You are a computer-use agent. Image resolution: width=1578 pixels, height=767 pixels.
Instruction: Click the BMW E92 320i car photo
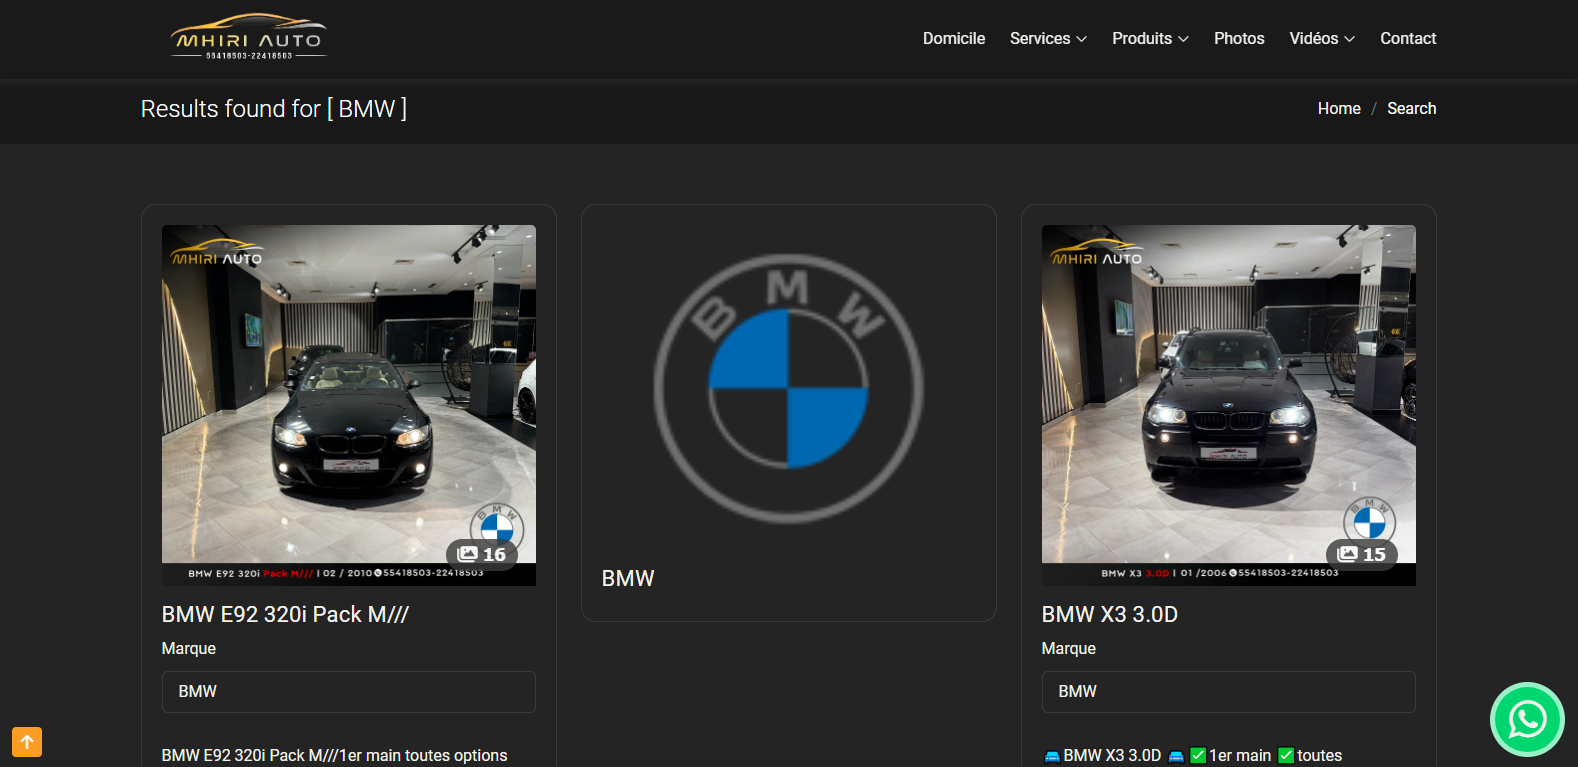(x=349, y=405)
